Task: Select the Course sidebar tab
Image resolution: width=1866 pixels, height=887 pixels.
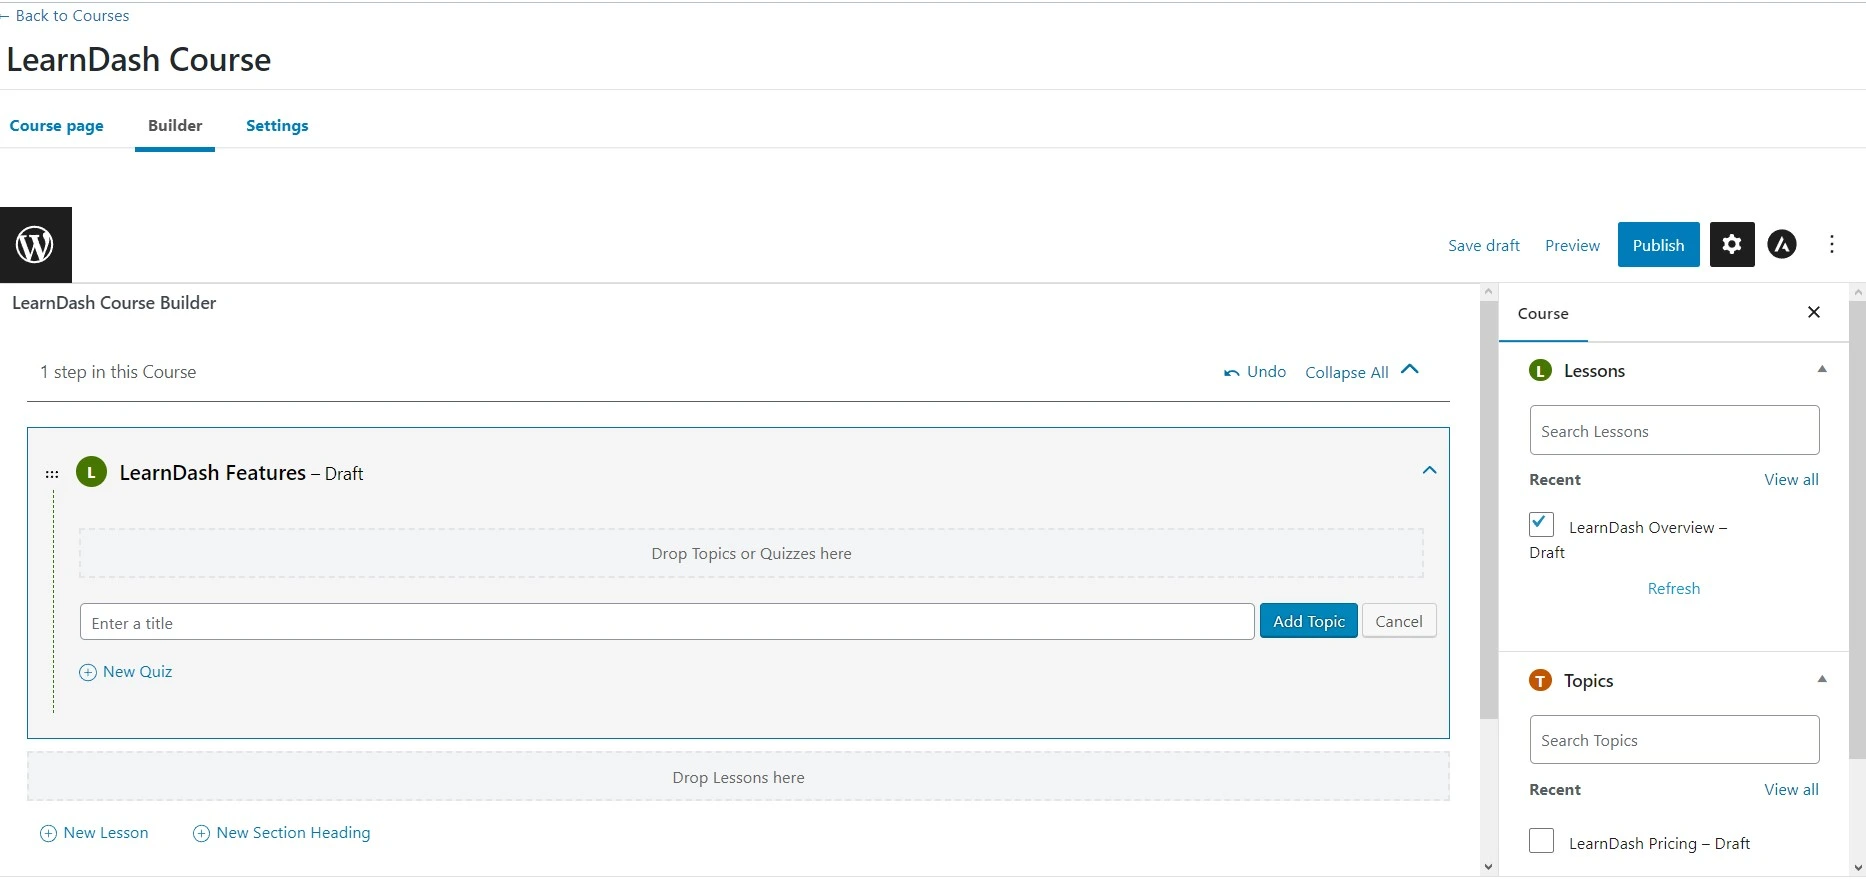Action: [1543, 314]
